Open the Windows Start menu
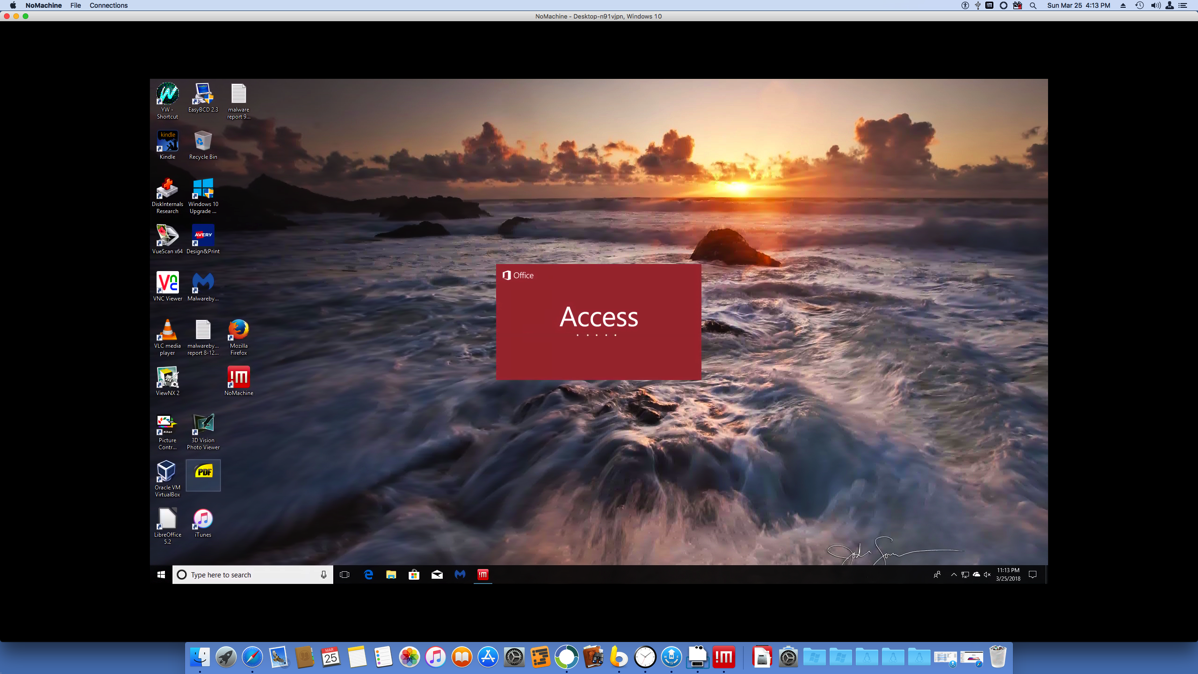1198x674 pixels. coord(161,575)
